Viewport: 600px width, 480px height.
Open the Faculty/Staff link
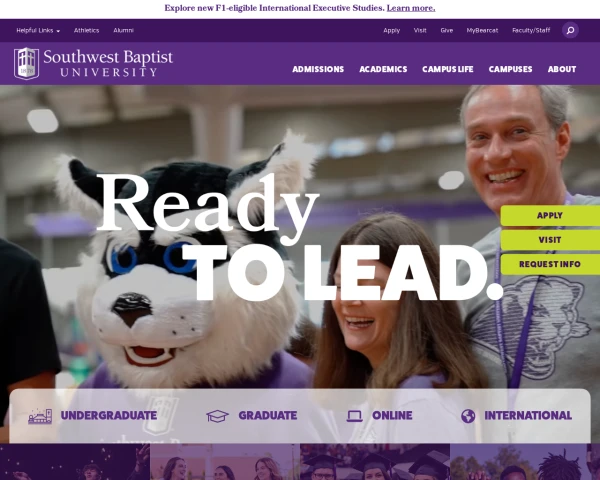(x=531, y=30)
